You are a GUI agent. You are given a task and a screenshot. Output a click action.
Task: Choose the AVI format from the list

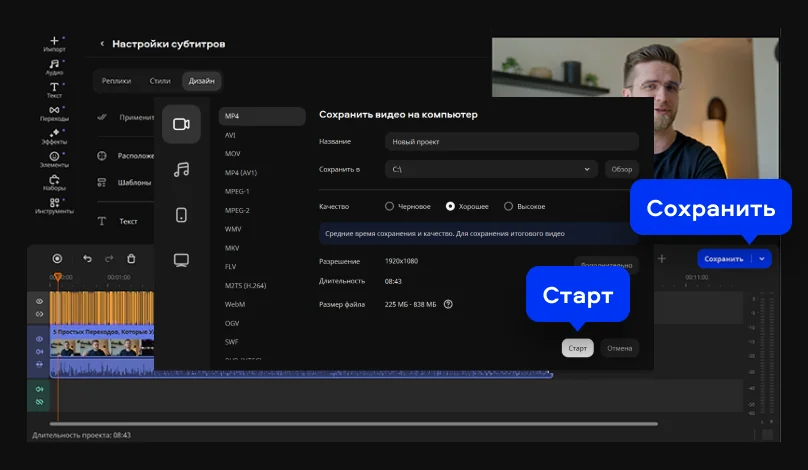click(x=231, y=135)
